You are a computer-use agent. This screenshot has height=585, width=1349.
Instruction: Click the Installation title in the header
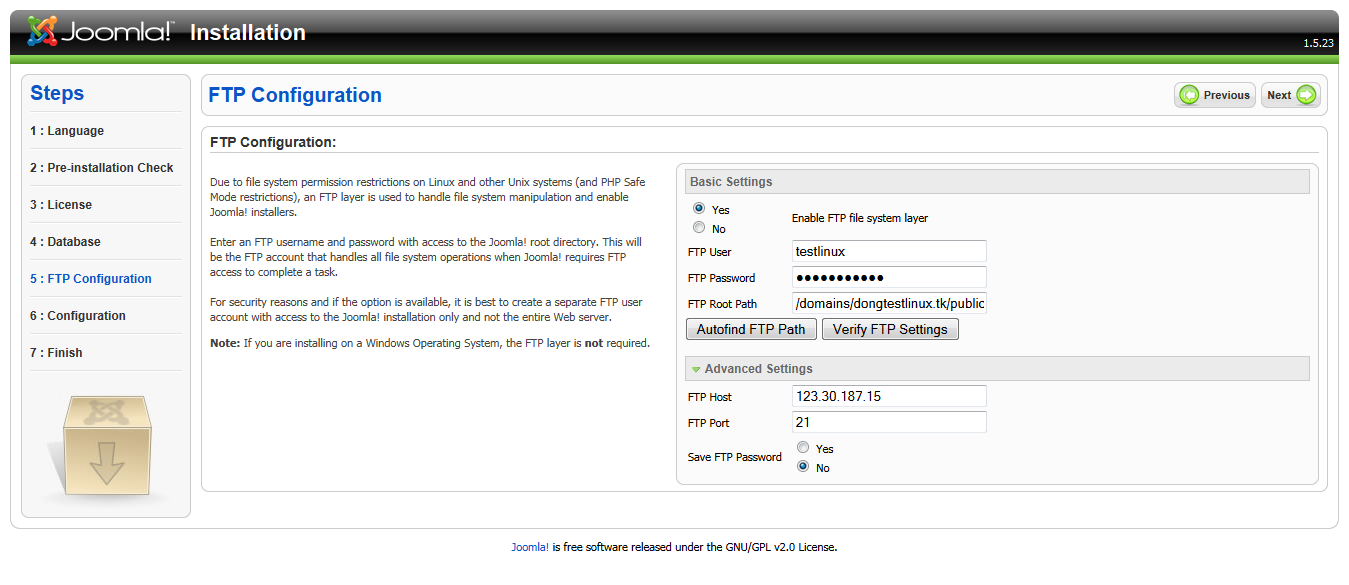[x=248, y=33]
